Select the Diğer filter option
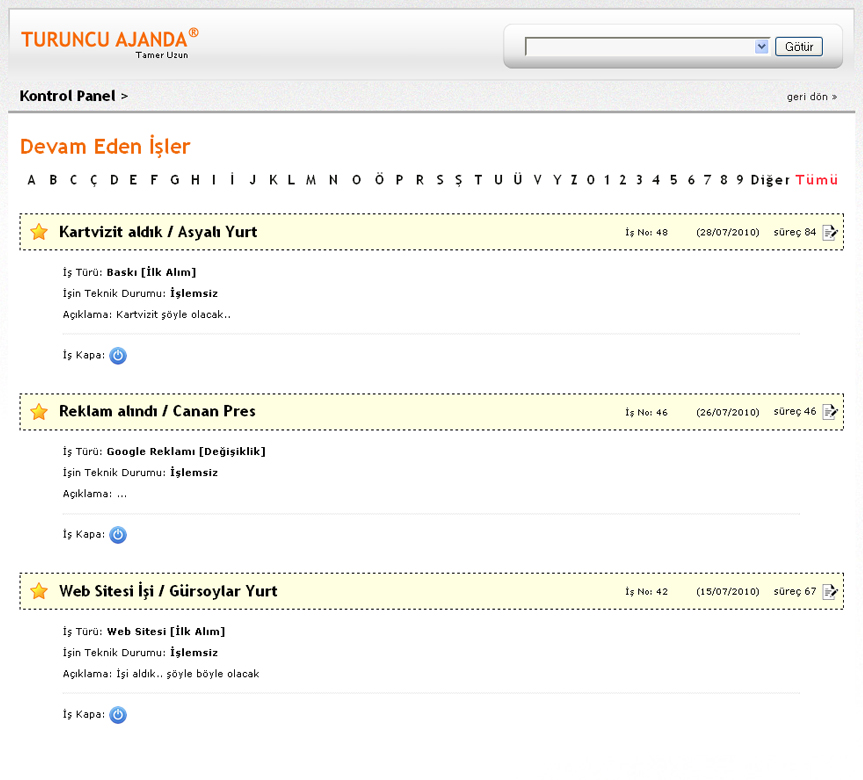This screenshot has height=780, width=863. (770, 180)
